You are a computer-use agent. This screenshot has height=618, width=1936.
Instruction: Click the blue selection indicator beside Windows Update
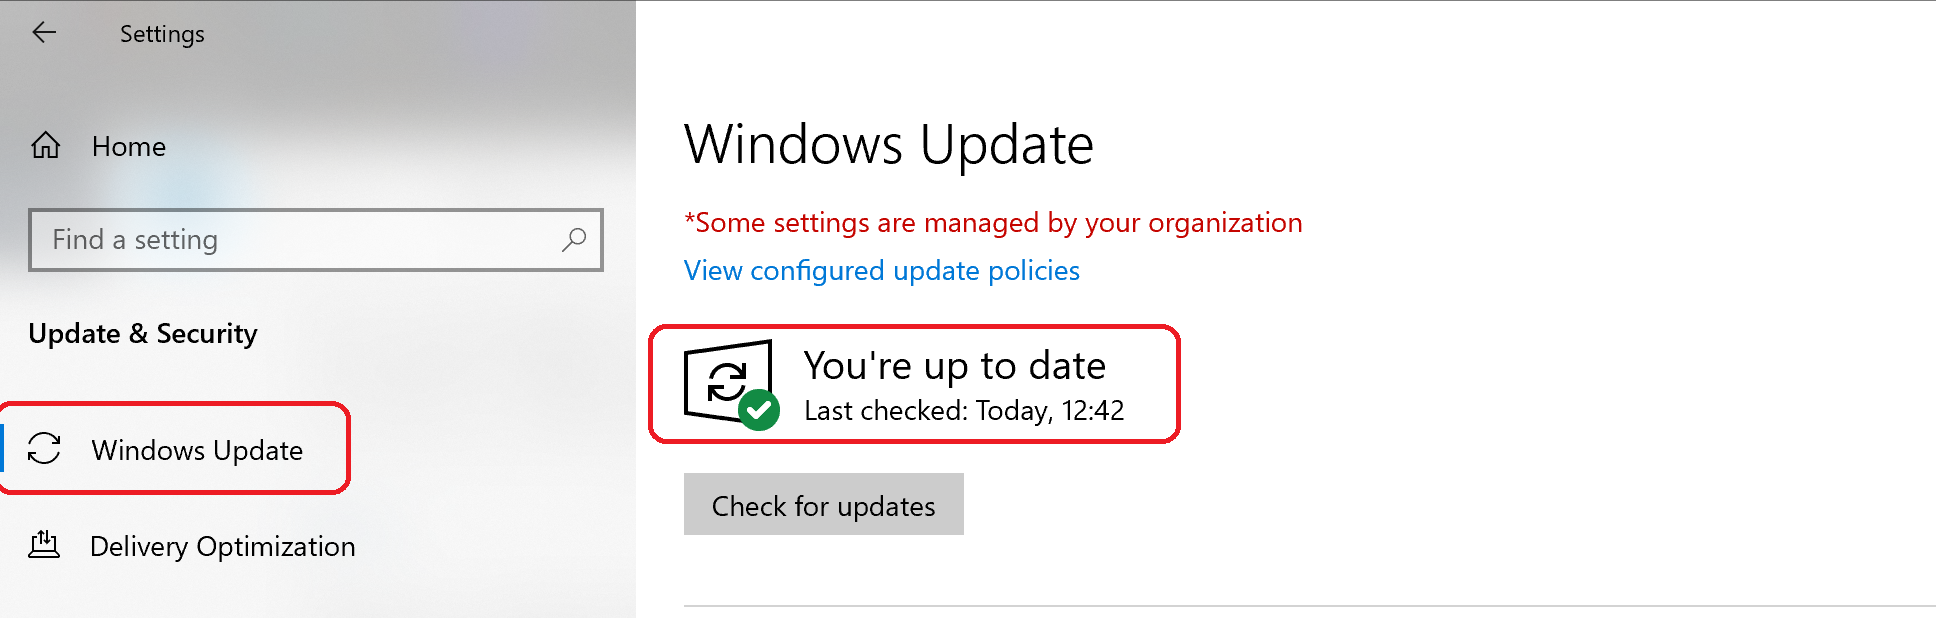(x=2, y=448)
